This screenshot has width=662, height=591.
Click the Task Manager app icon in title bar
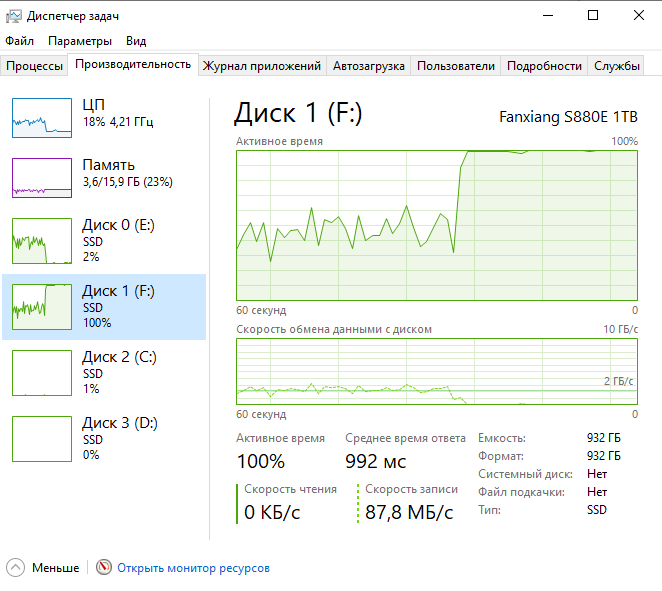[13, 16]
